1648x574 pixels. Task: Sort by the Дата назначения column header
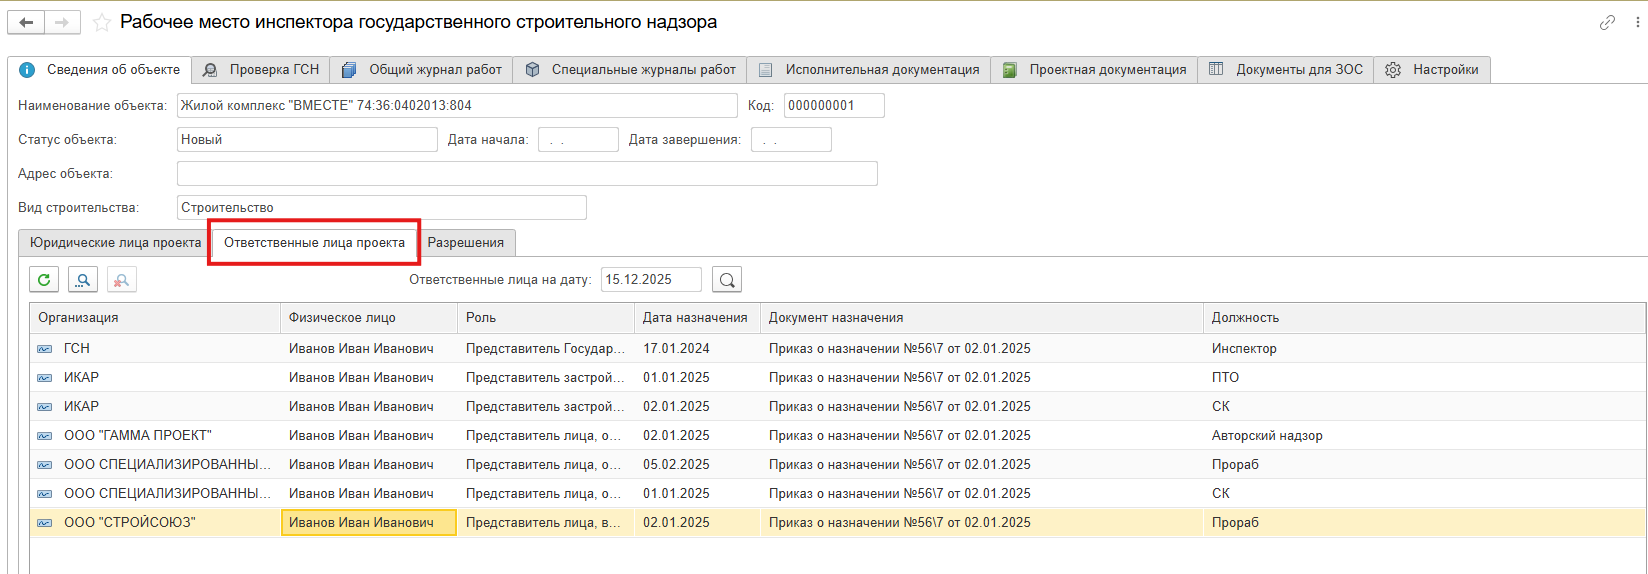click(695, 318)
